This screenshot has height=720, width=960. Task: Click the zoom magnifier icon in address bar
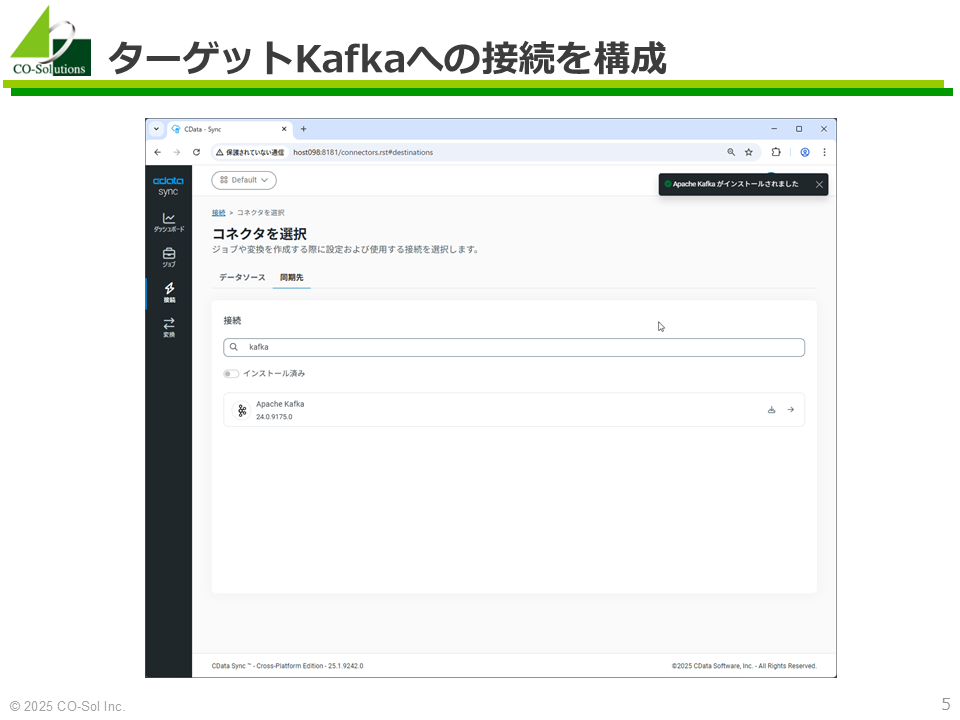[731, 152]
